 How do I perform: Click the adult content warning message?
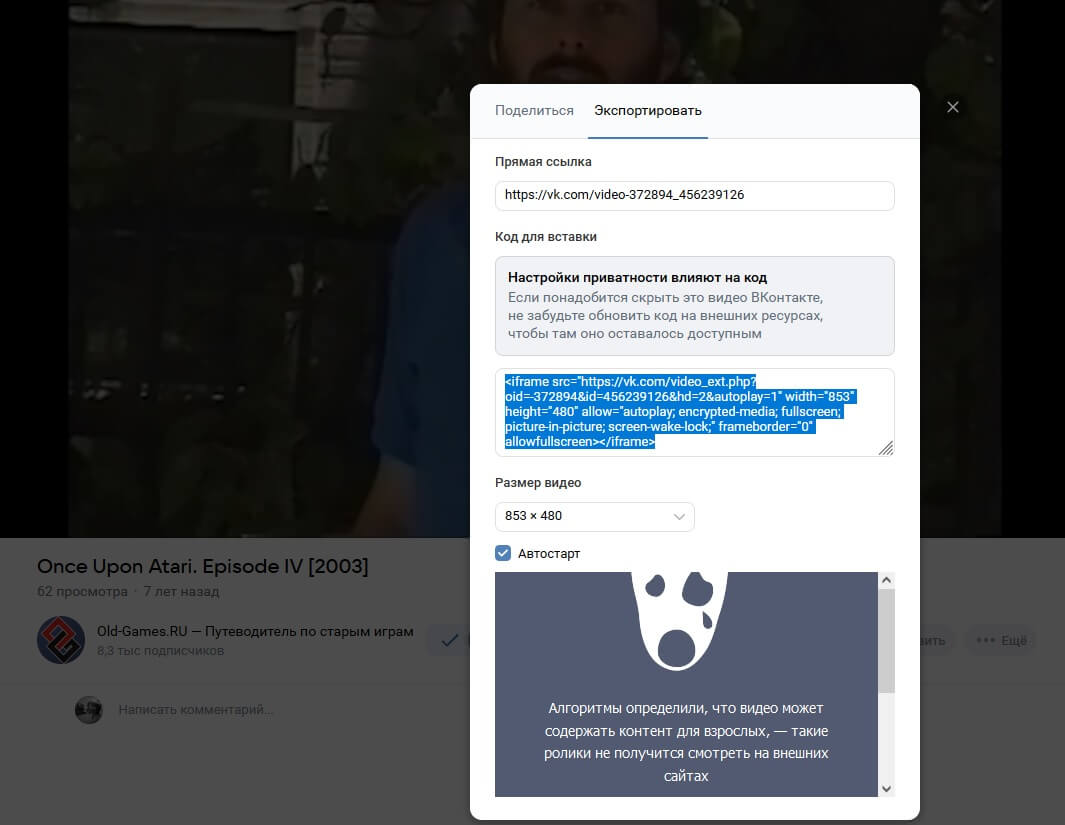686,742
